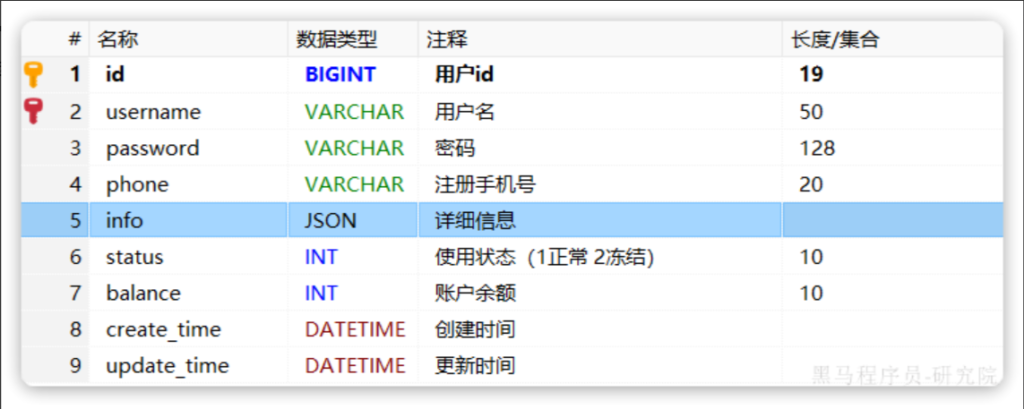Image resolution: width=1024 pixels, height=409 pixels.
Task: Select the password column name cell
Action: point(152,148)
